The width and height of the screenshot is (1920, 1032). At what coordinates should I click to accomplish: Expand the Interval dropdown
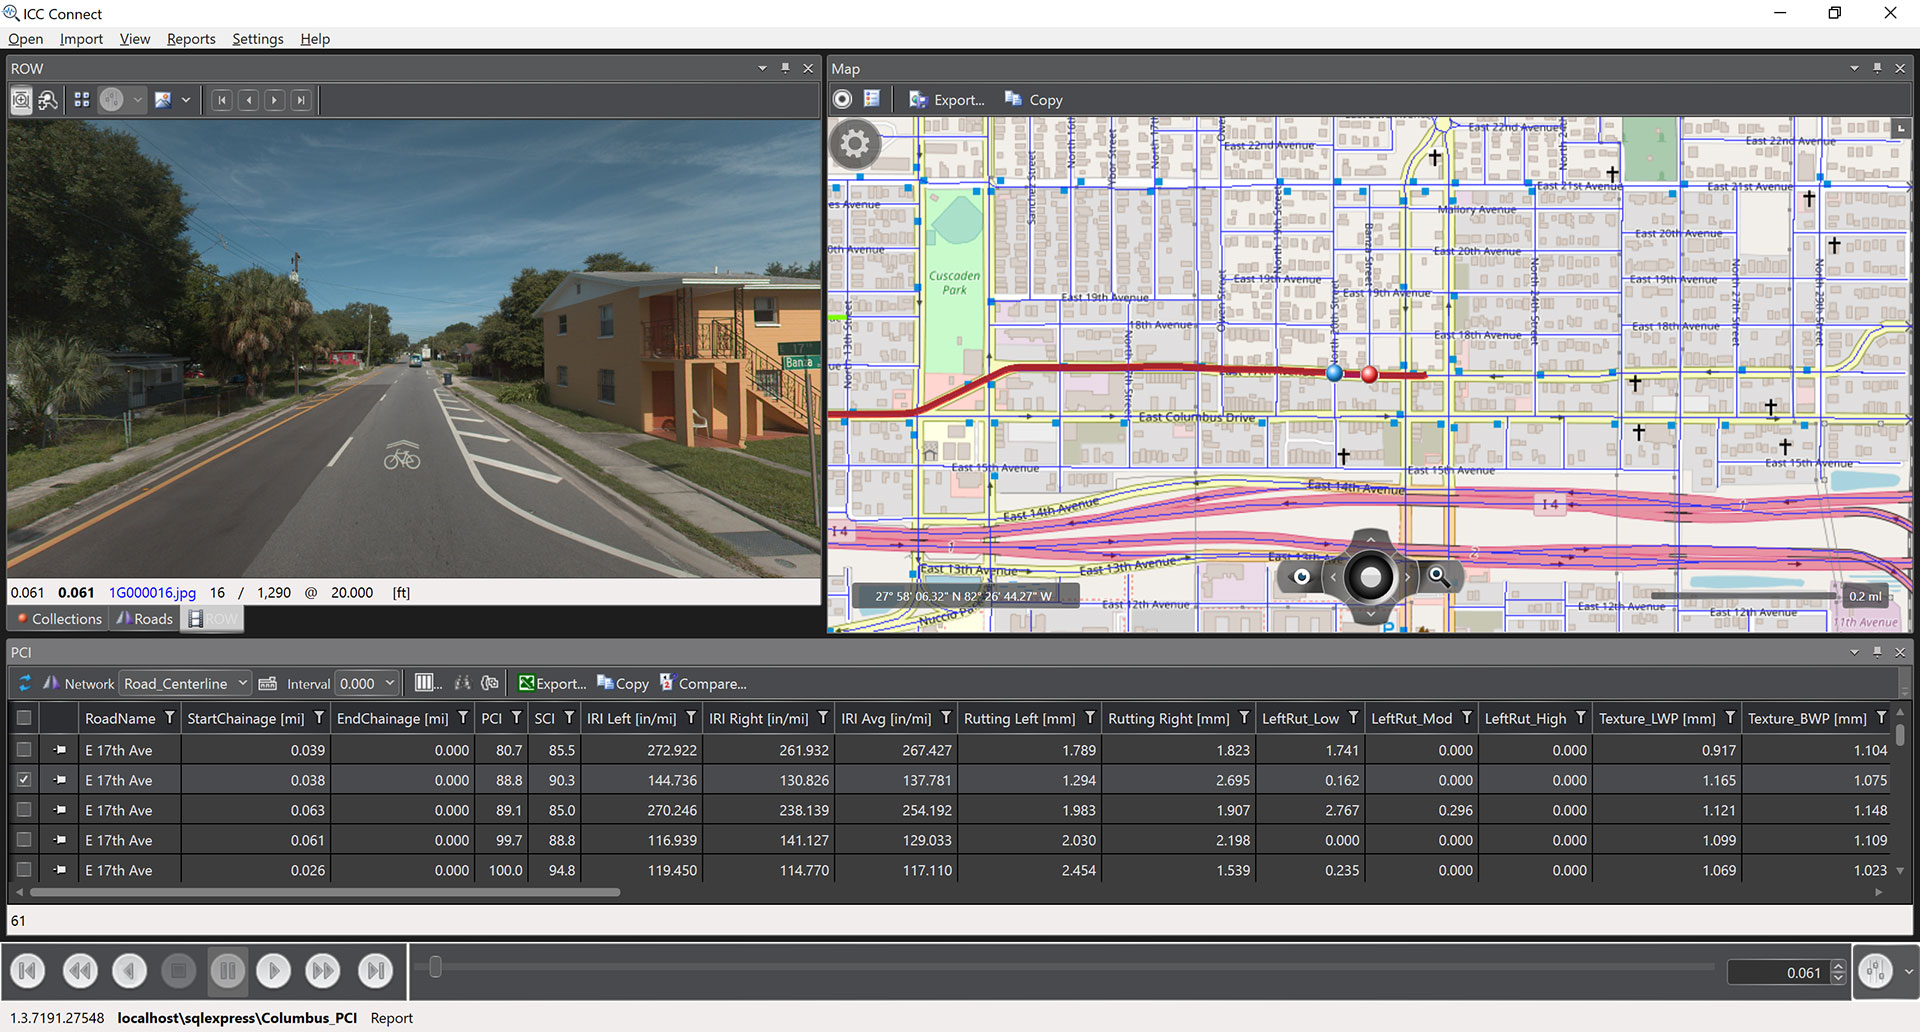tap(389, 684)
